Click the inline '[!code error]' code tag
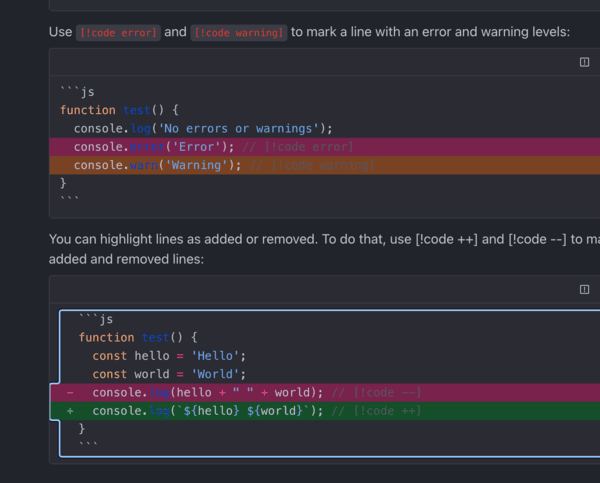Screen dimensions: 600x483 (118, 33)
